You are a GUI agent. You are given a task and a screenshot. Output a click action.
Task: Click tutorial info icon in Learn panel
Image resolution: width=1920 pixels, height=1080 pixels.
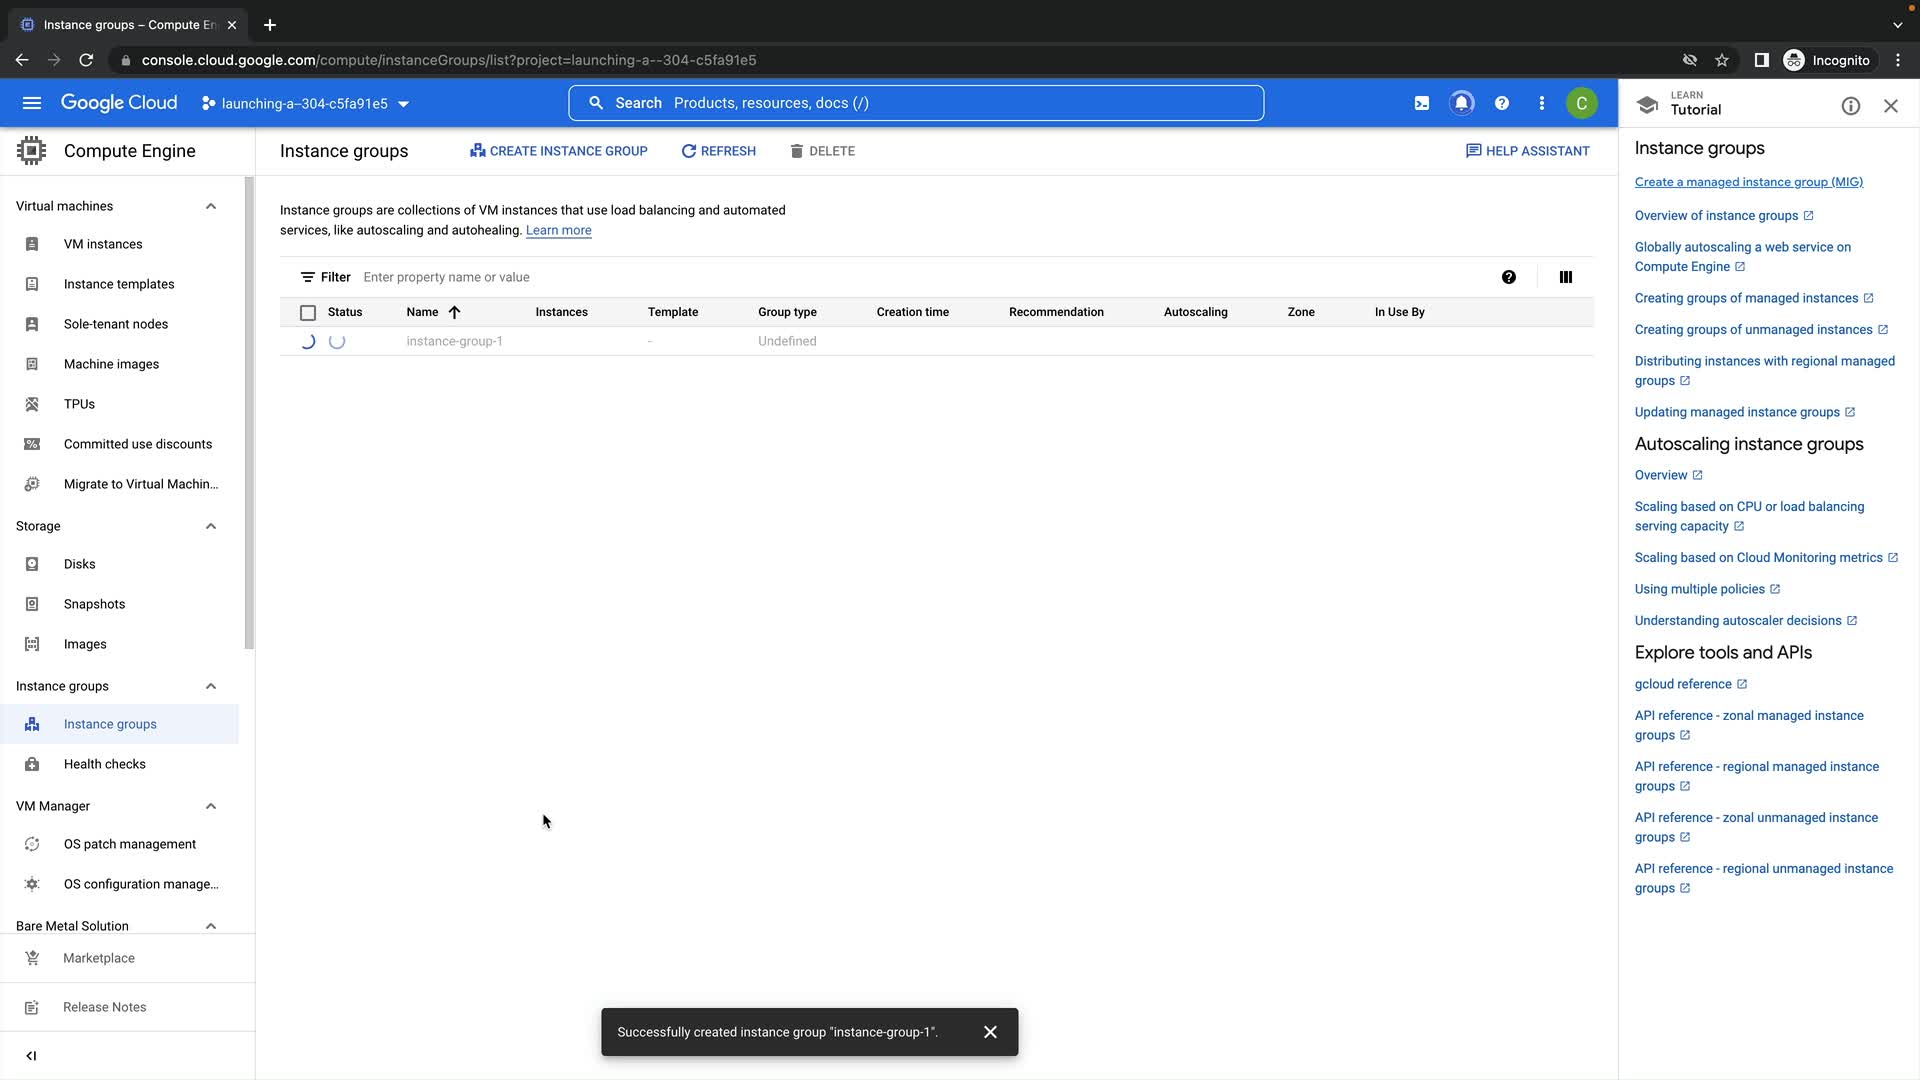pos(1850,106)
